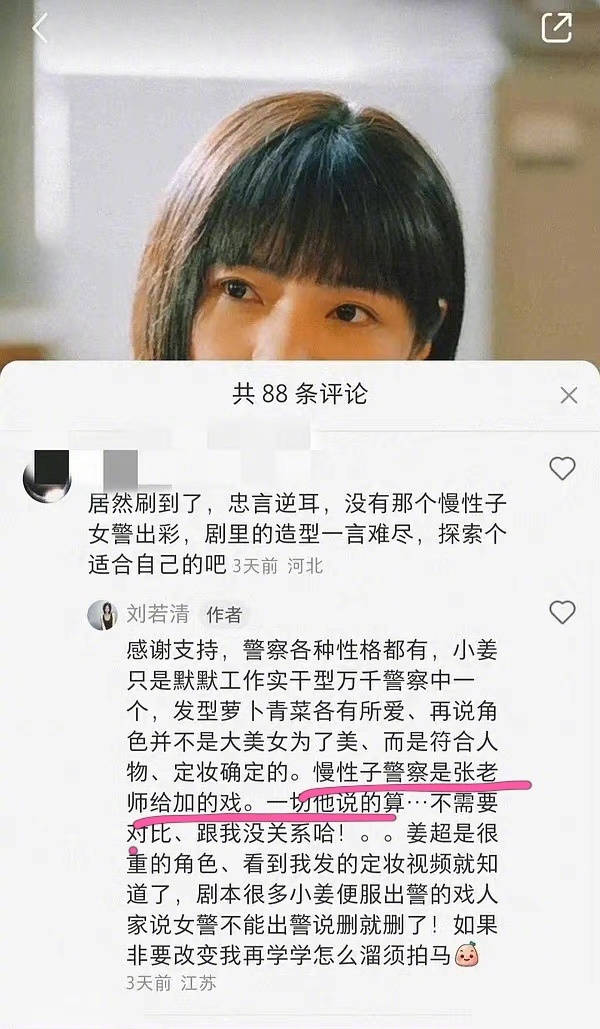
Task: Reply to the 忠言逆耳 comment text
Action: pos(297,534)
